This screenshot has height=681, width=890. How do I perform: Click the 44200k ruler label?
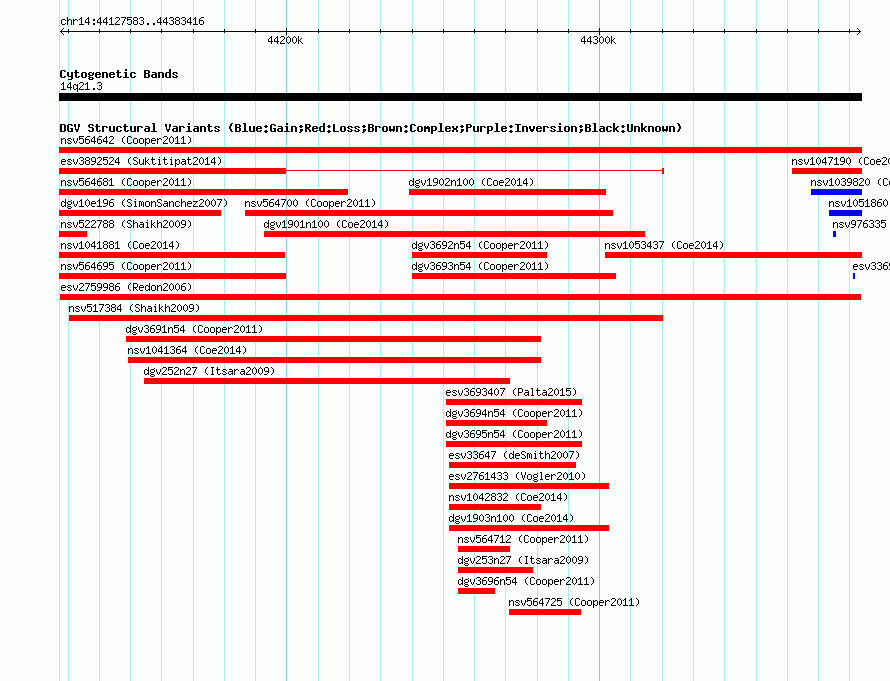coord(285,40)
